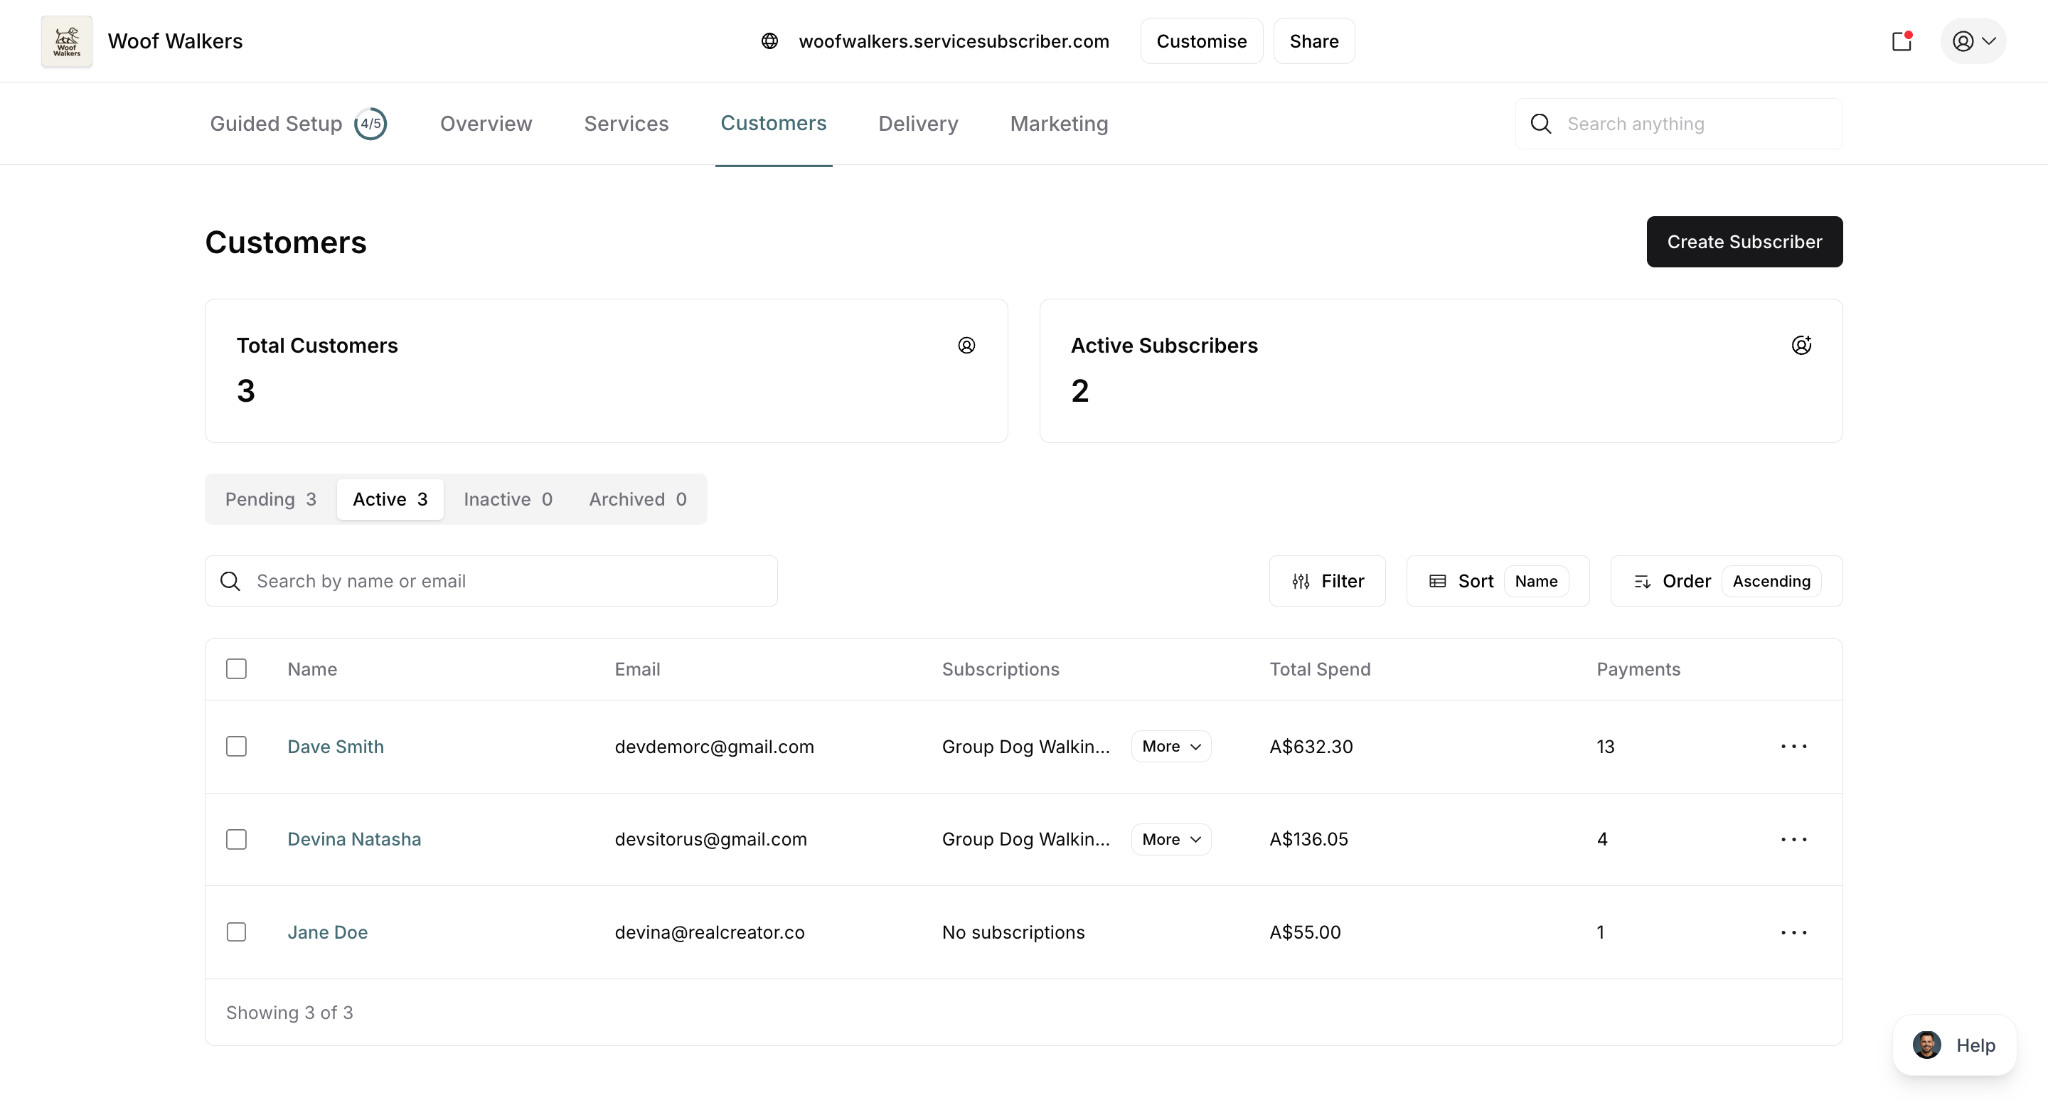Click the Total Customers user icon

[966, 345]
